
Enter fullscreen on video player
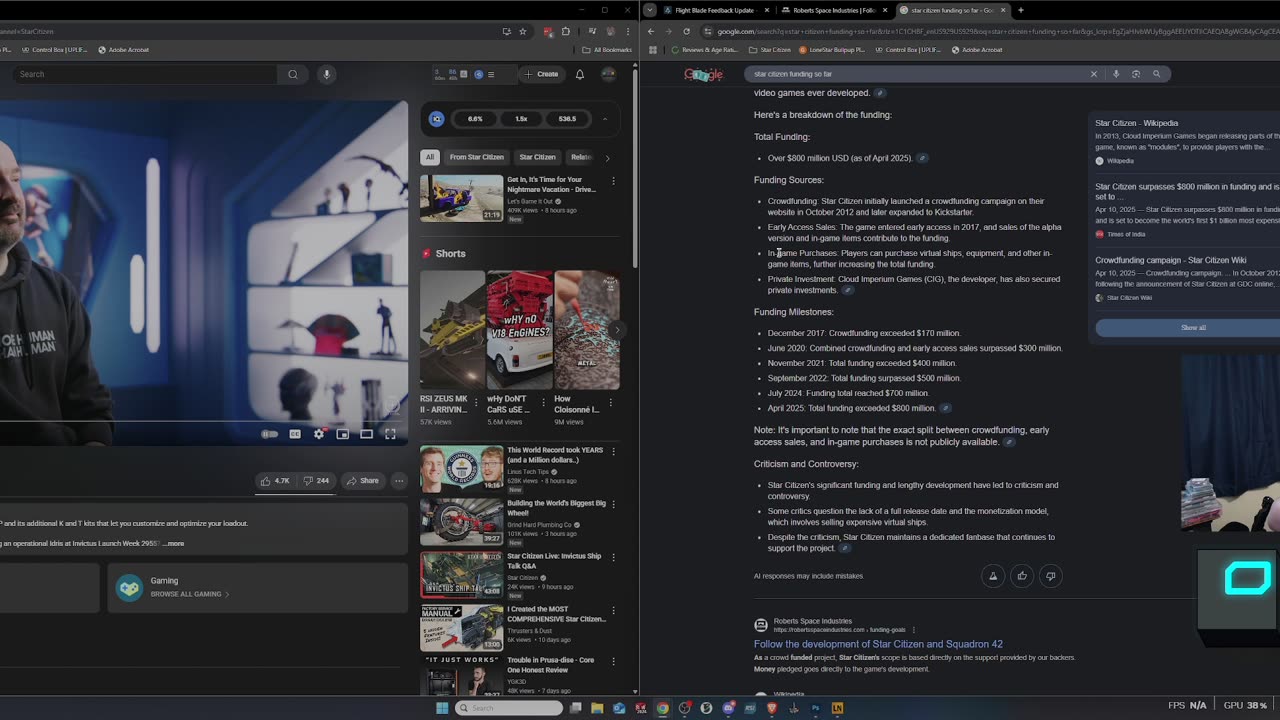click(391, 434)
